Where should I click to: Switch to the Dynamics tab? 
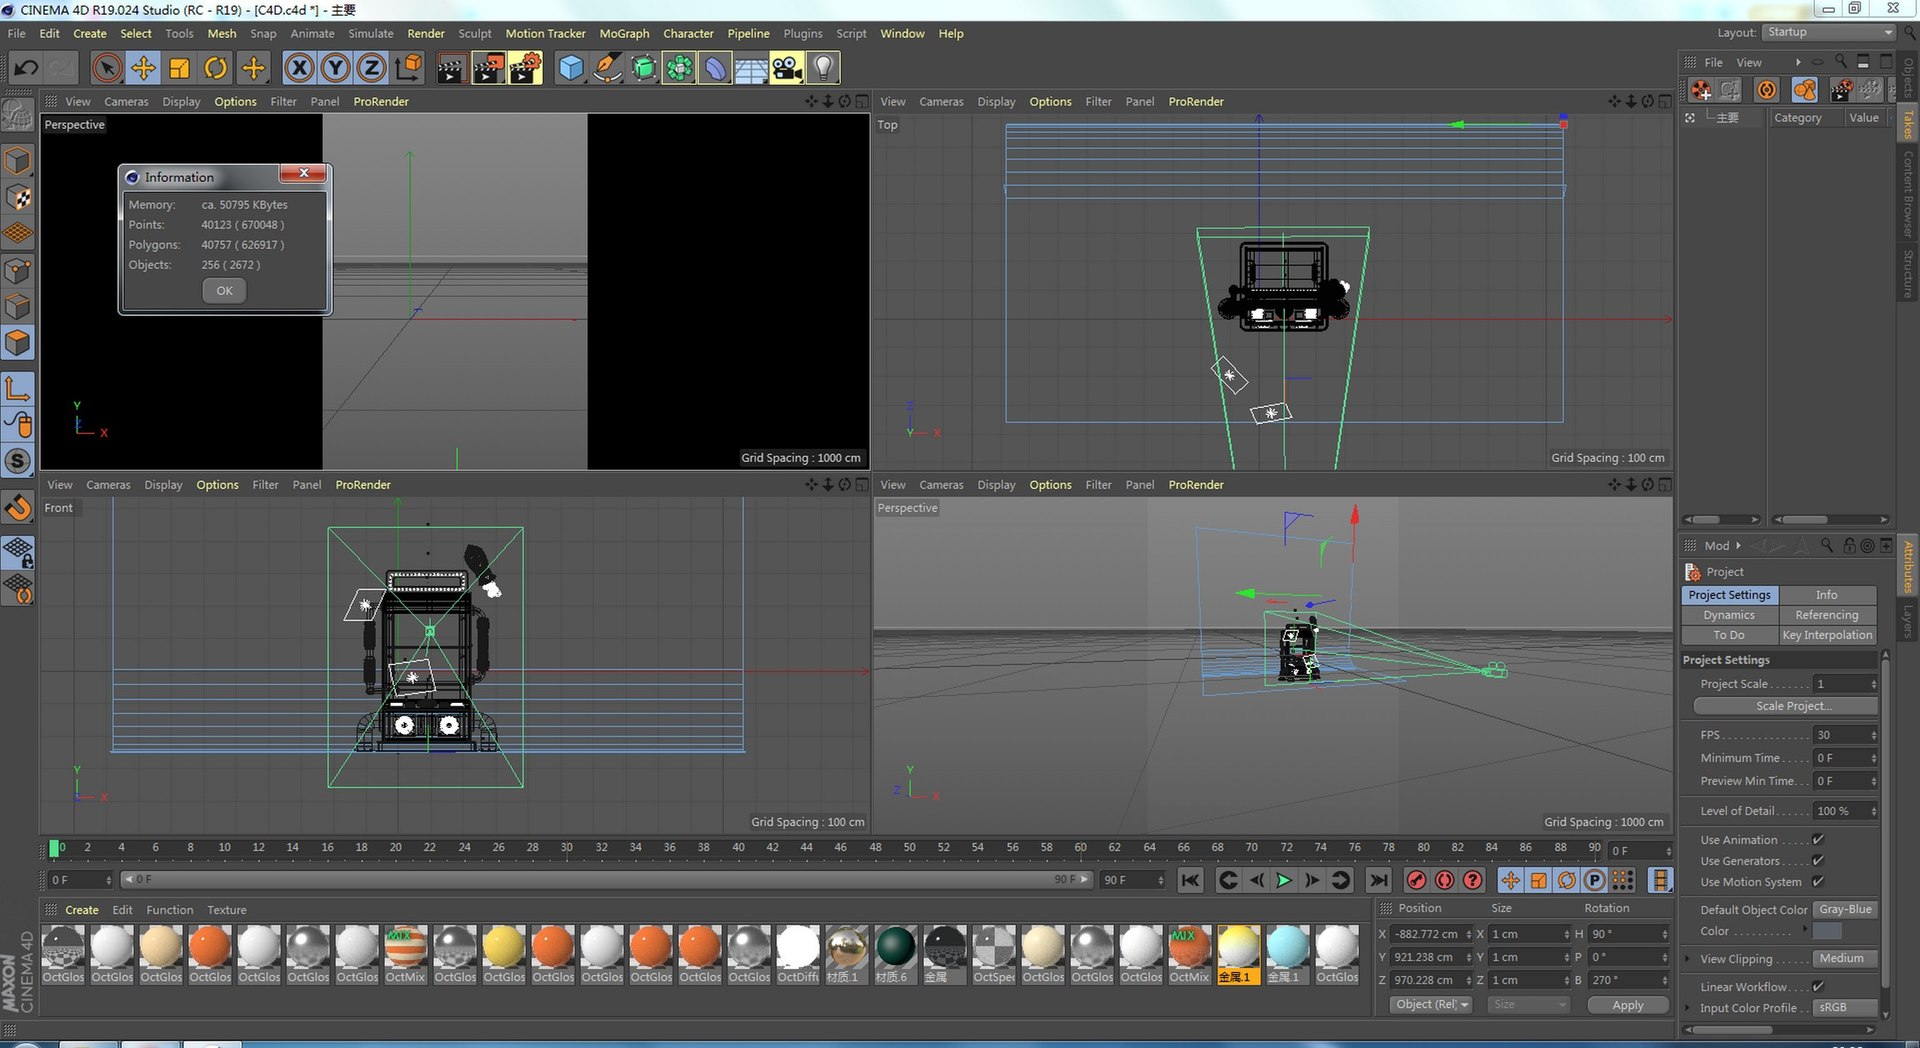[1729, 615]
